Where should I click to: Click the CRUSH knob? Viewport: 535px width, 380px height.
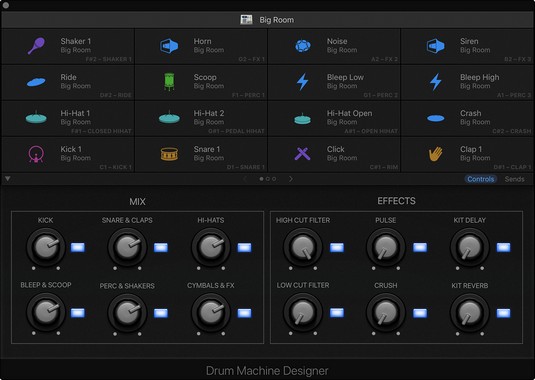[386, 312]
